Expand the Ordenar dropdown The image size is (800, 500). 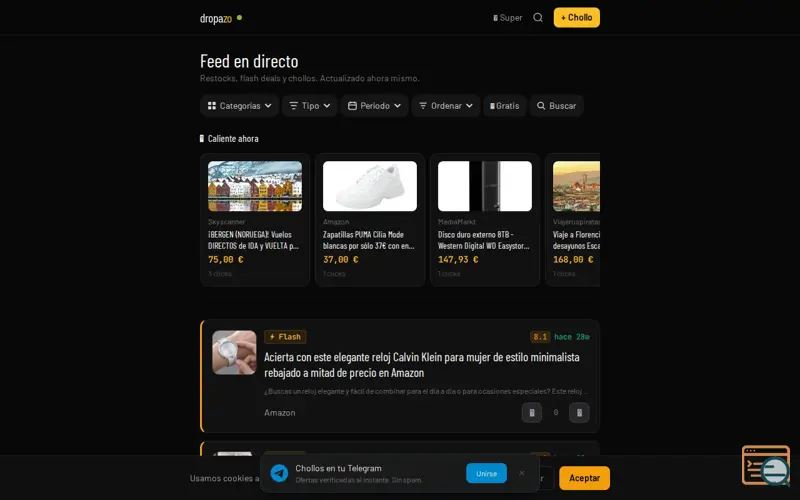click(x=446, y=106)
